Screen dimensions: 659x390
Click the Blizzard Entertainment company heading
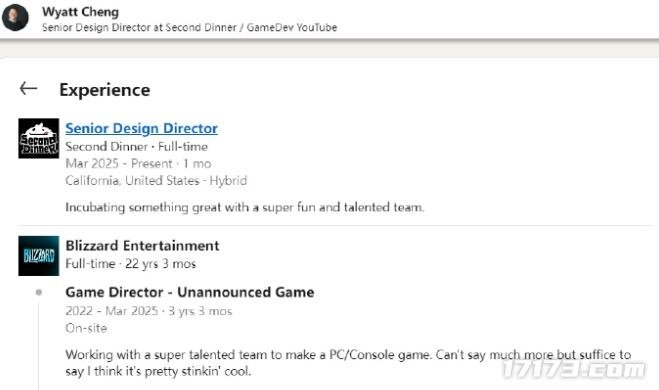pyautogui.click(x=142, y=245)
